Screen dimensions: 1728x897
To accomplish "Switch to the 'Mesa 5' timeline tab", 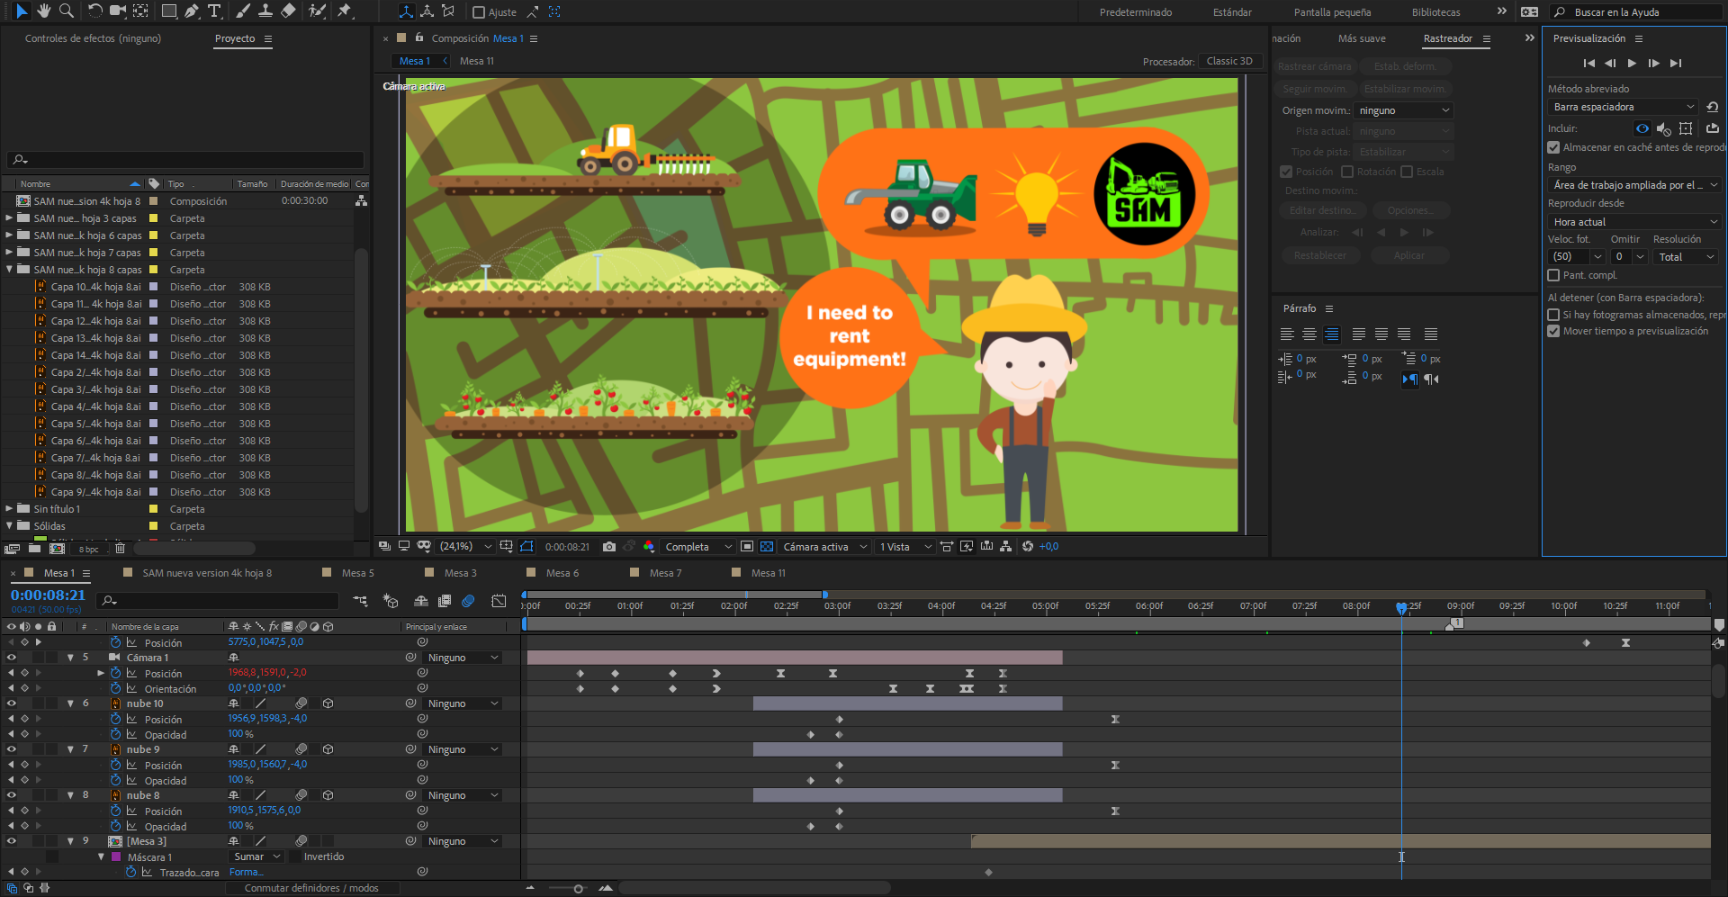I will 358,573.
